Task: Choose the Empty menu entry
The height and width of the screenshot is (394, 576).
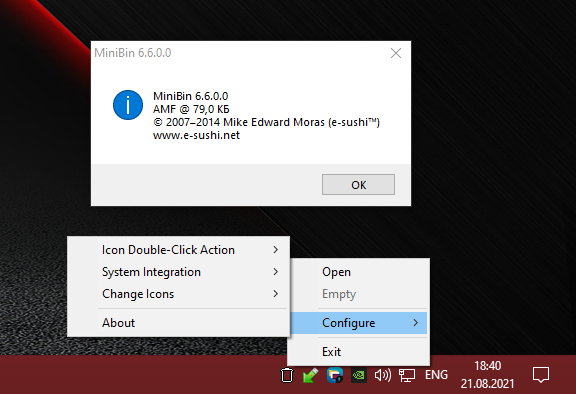Action: [358, 294]
